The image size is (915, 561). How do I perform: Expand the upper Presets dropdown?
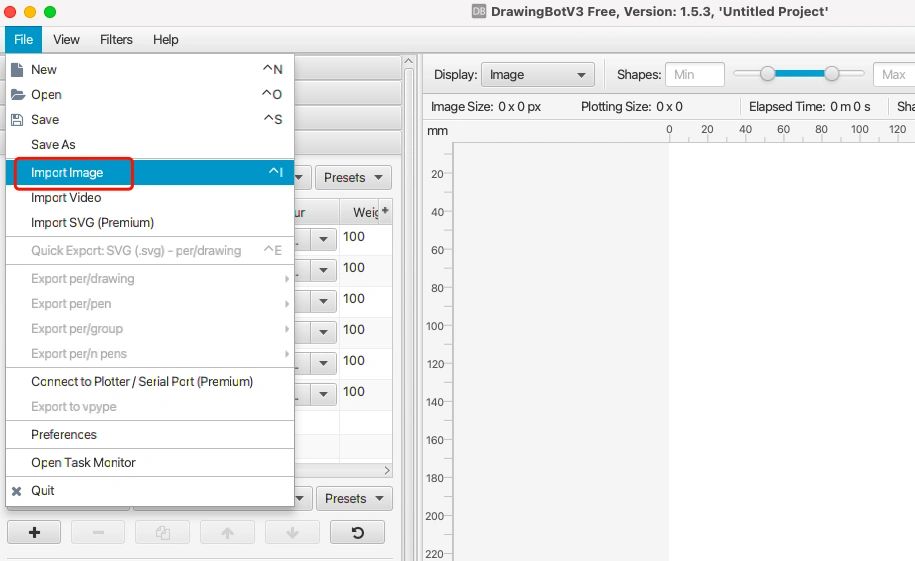click(354, 177)
